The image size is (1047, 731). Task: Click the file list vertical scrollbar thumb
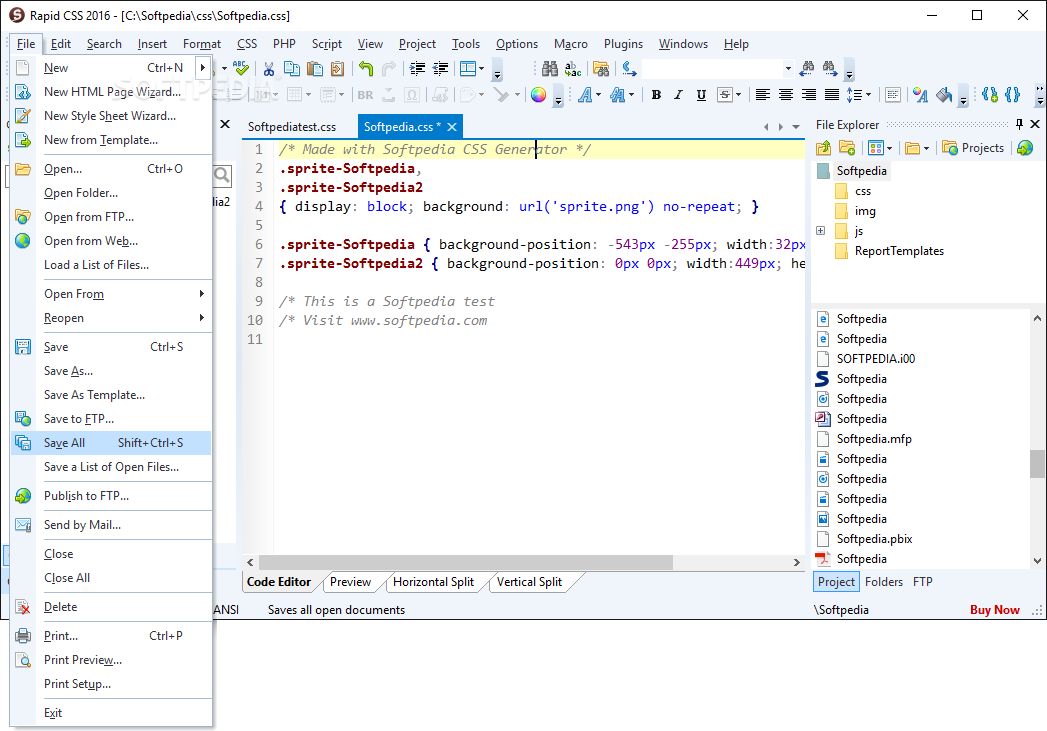point(1036,463)
